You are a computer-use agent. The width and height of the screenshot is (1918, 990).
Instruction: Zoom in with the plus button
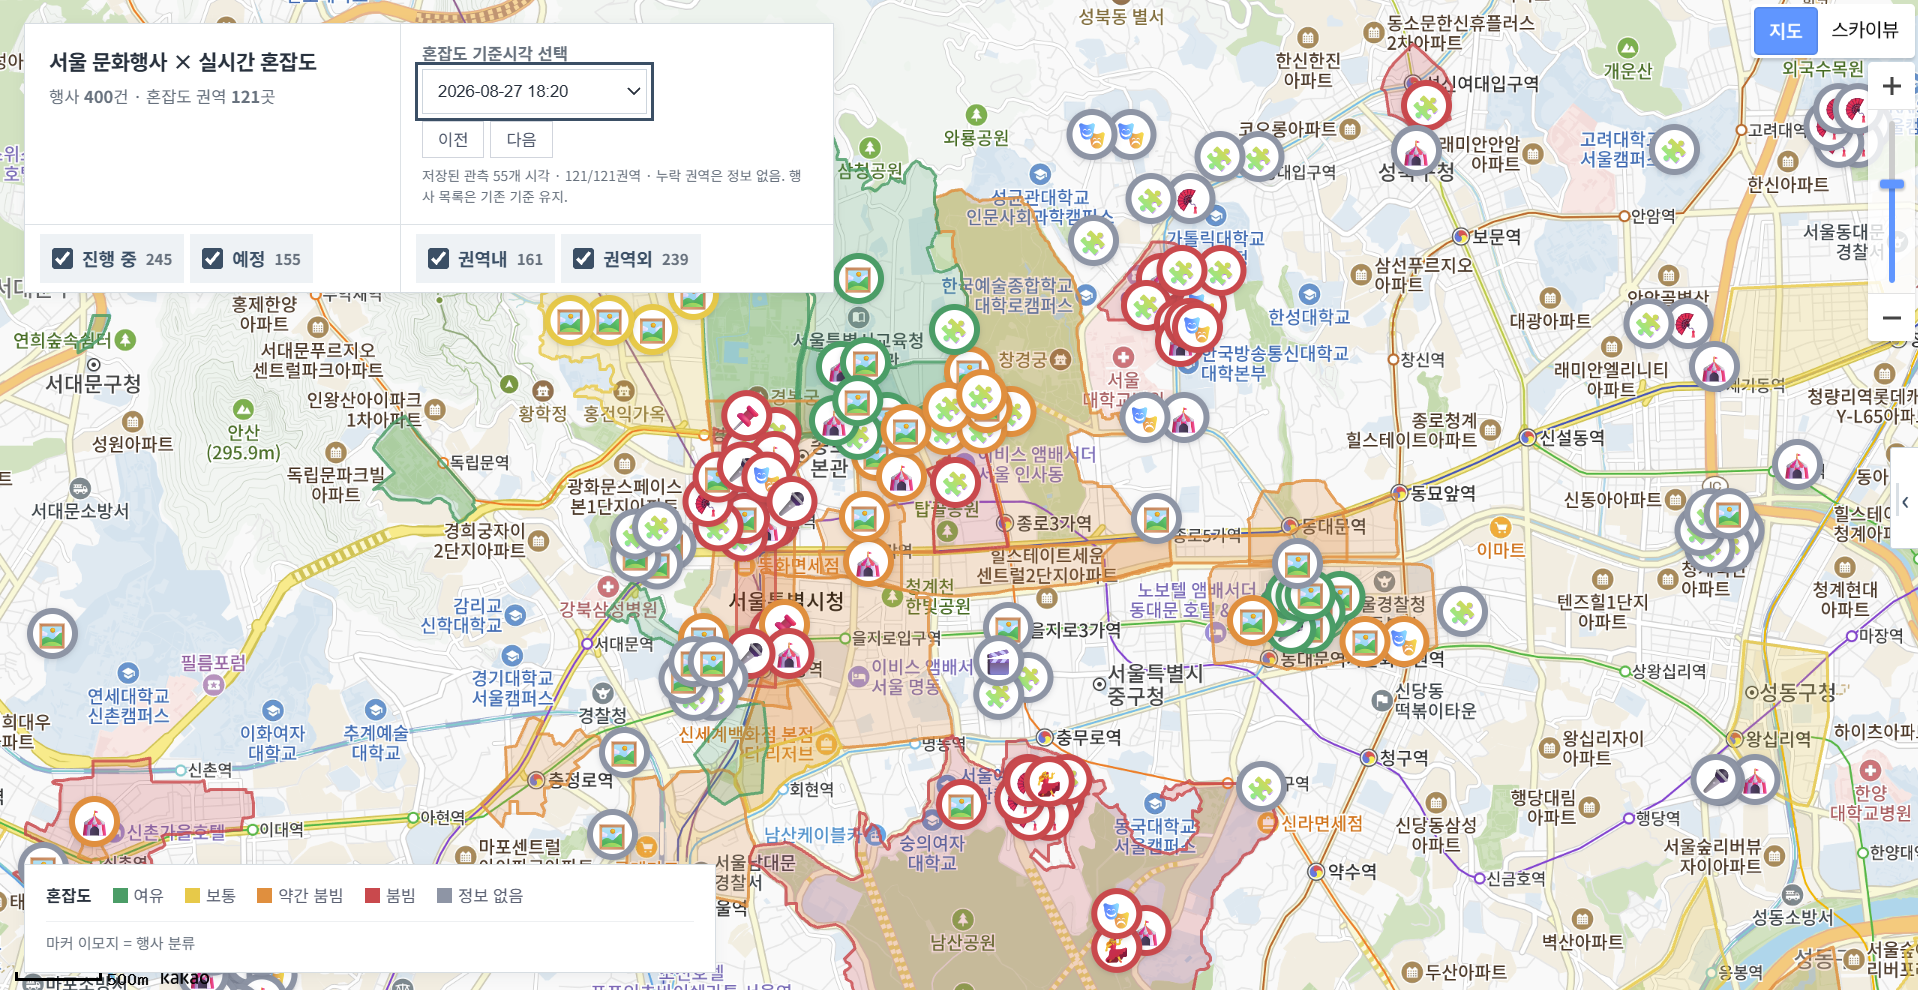point(1892,86)
